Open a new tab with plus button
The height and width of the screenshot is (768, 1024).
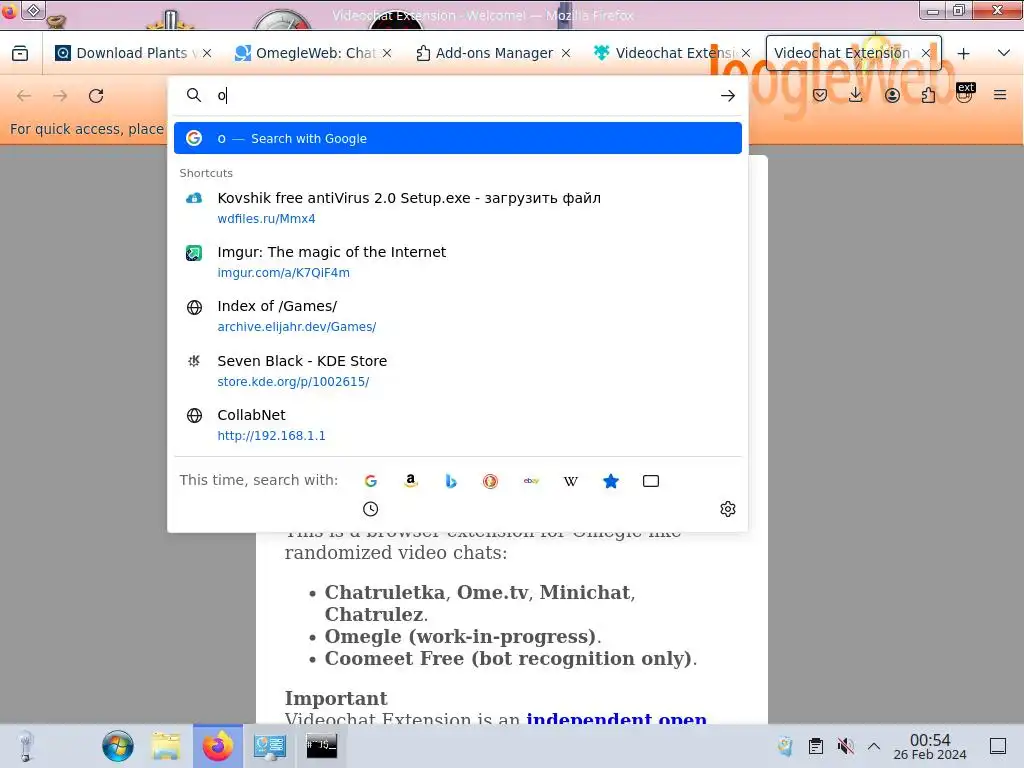pos(963,54)
